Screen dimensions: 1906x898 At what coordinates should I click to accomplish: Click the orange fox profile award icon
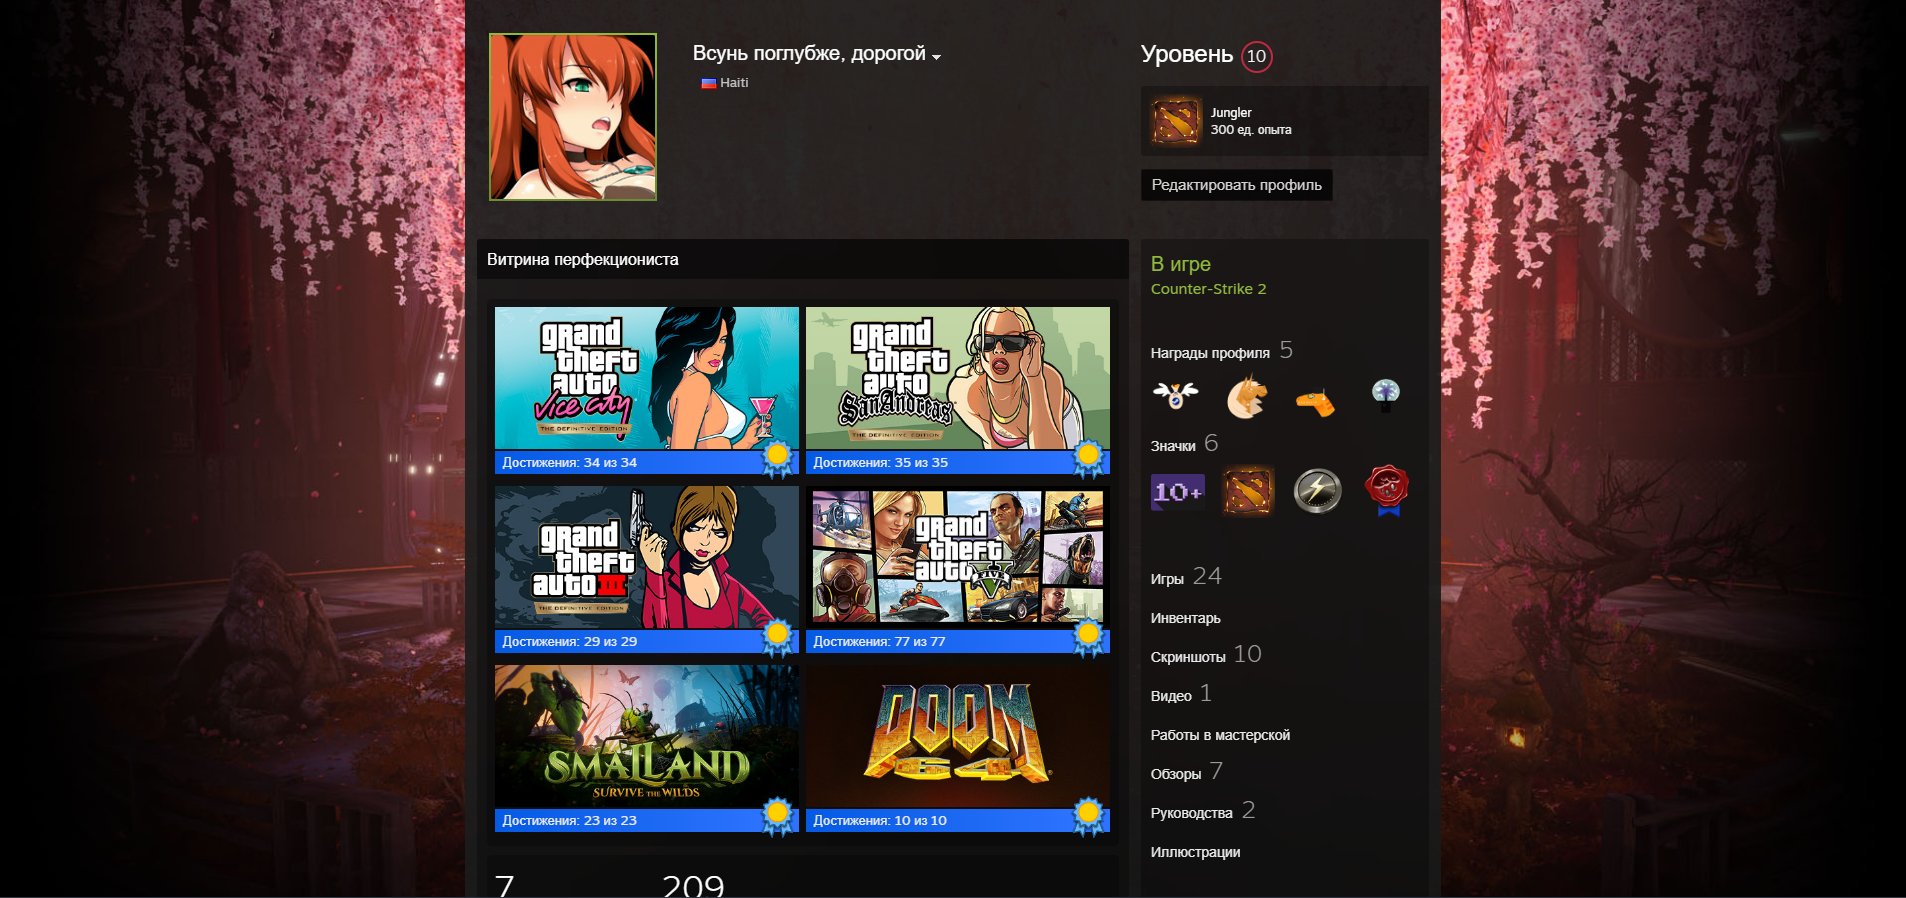point(1246,396)
